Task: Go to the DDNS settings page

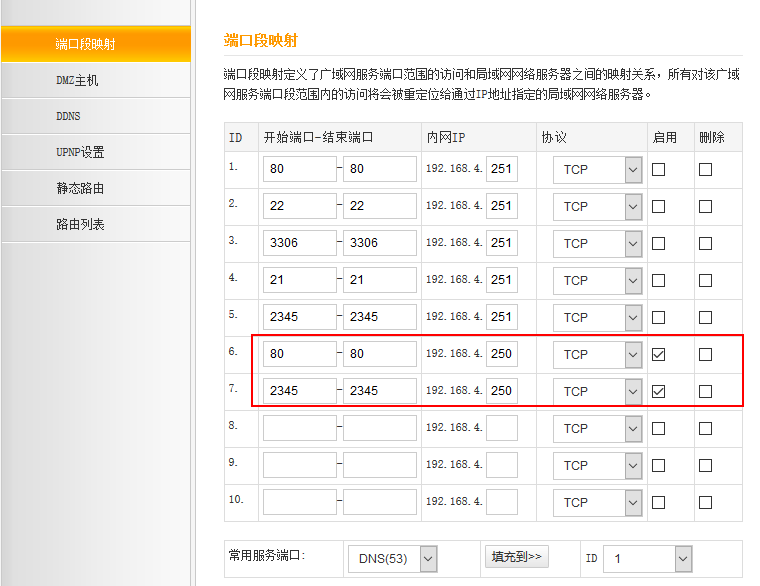Action: pyautogui.click(x=95, y=116)
